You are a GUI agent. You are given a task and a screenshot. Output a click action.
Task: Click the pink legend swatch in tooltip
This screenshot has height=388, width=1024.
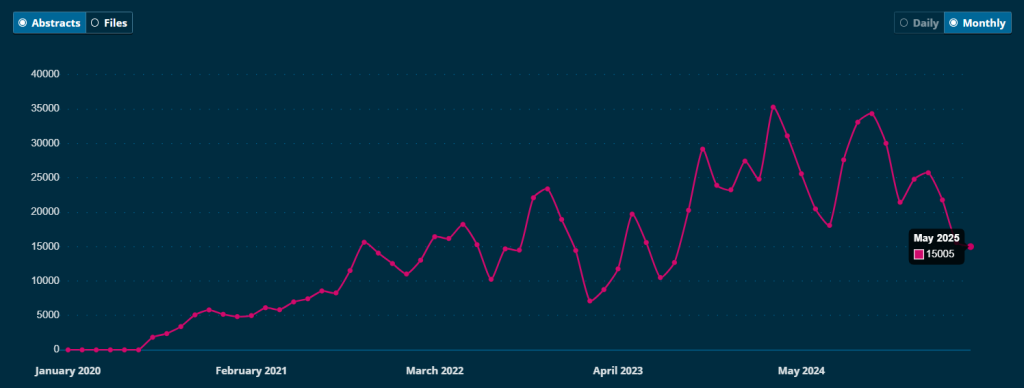coord(919,254)
